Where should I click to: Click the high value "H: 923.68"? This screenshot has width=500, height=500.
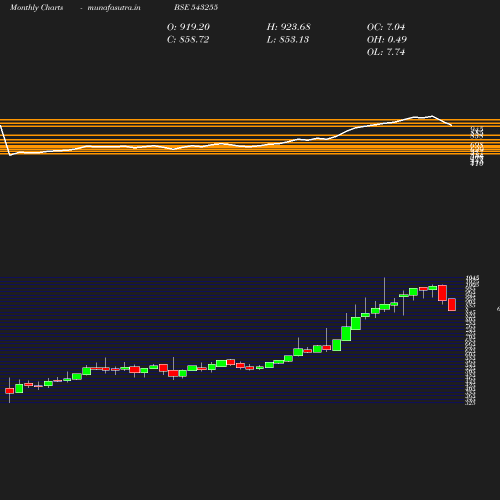click(x=288, y=27)
